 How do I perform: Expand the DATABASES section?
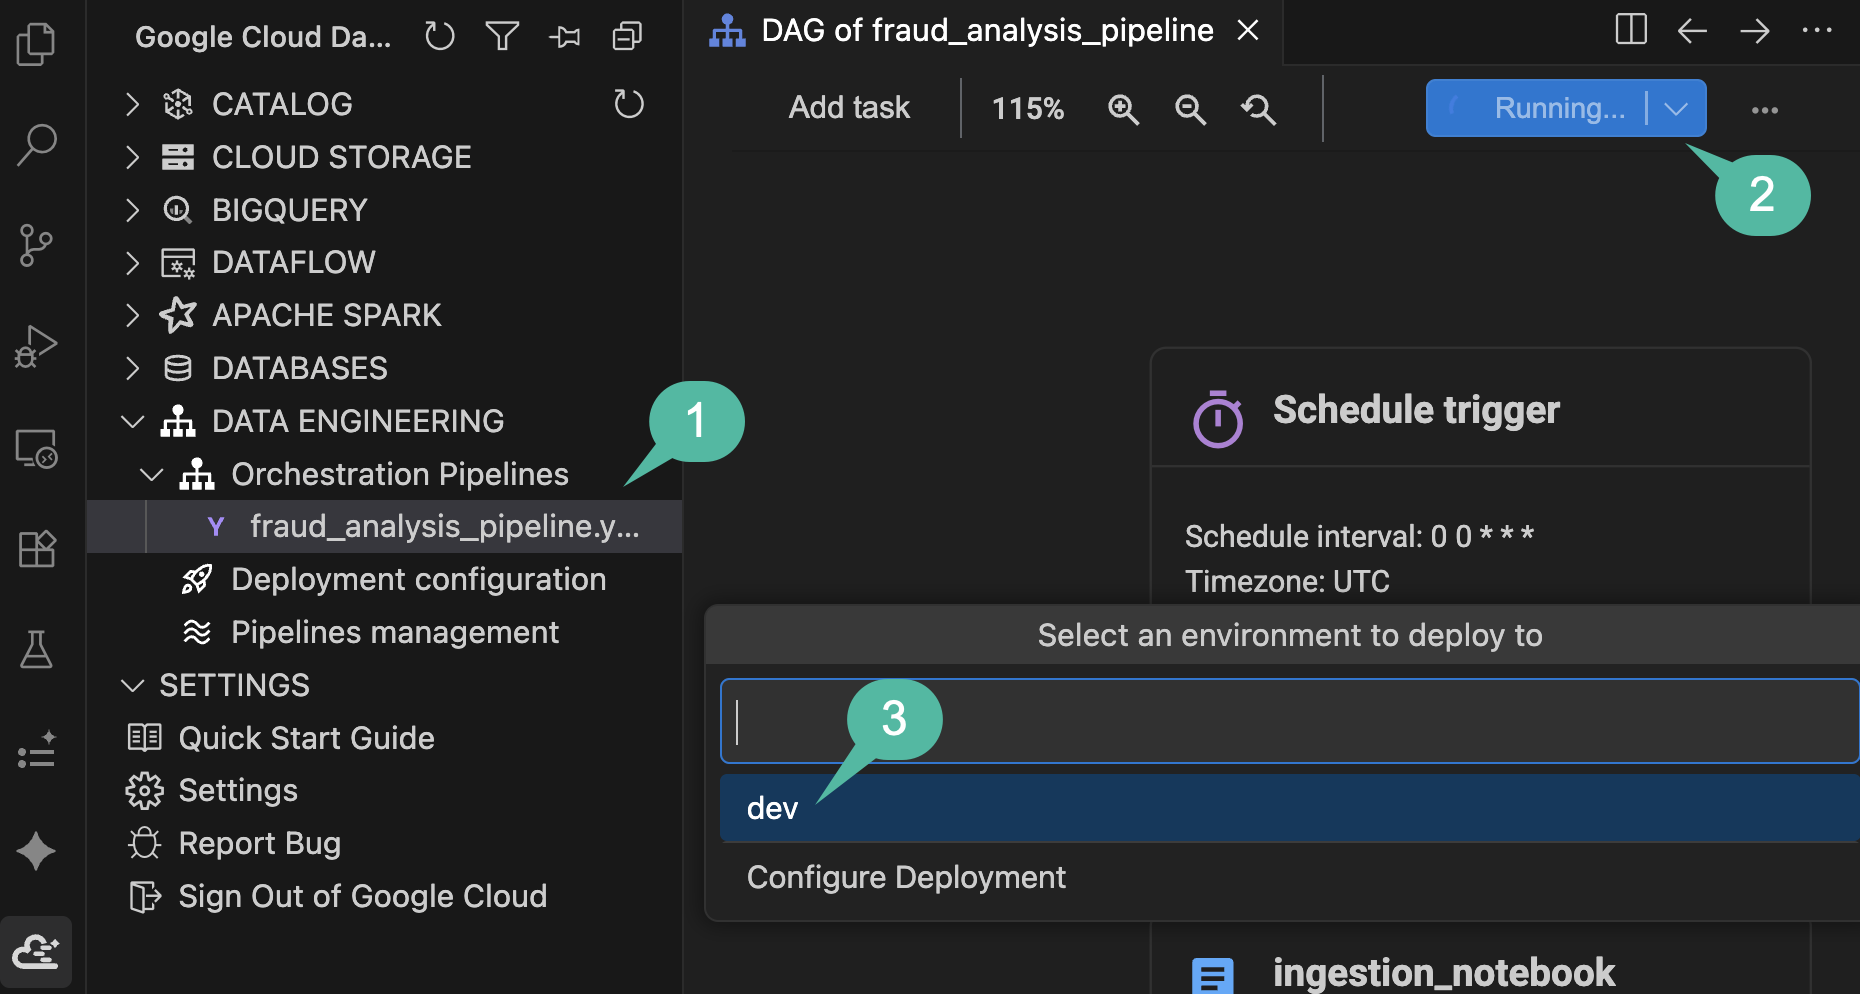[132, 368]
